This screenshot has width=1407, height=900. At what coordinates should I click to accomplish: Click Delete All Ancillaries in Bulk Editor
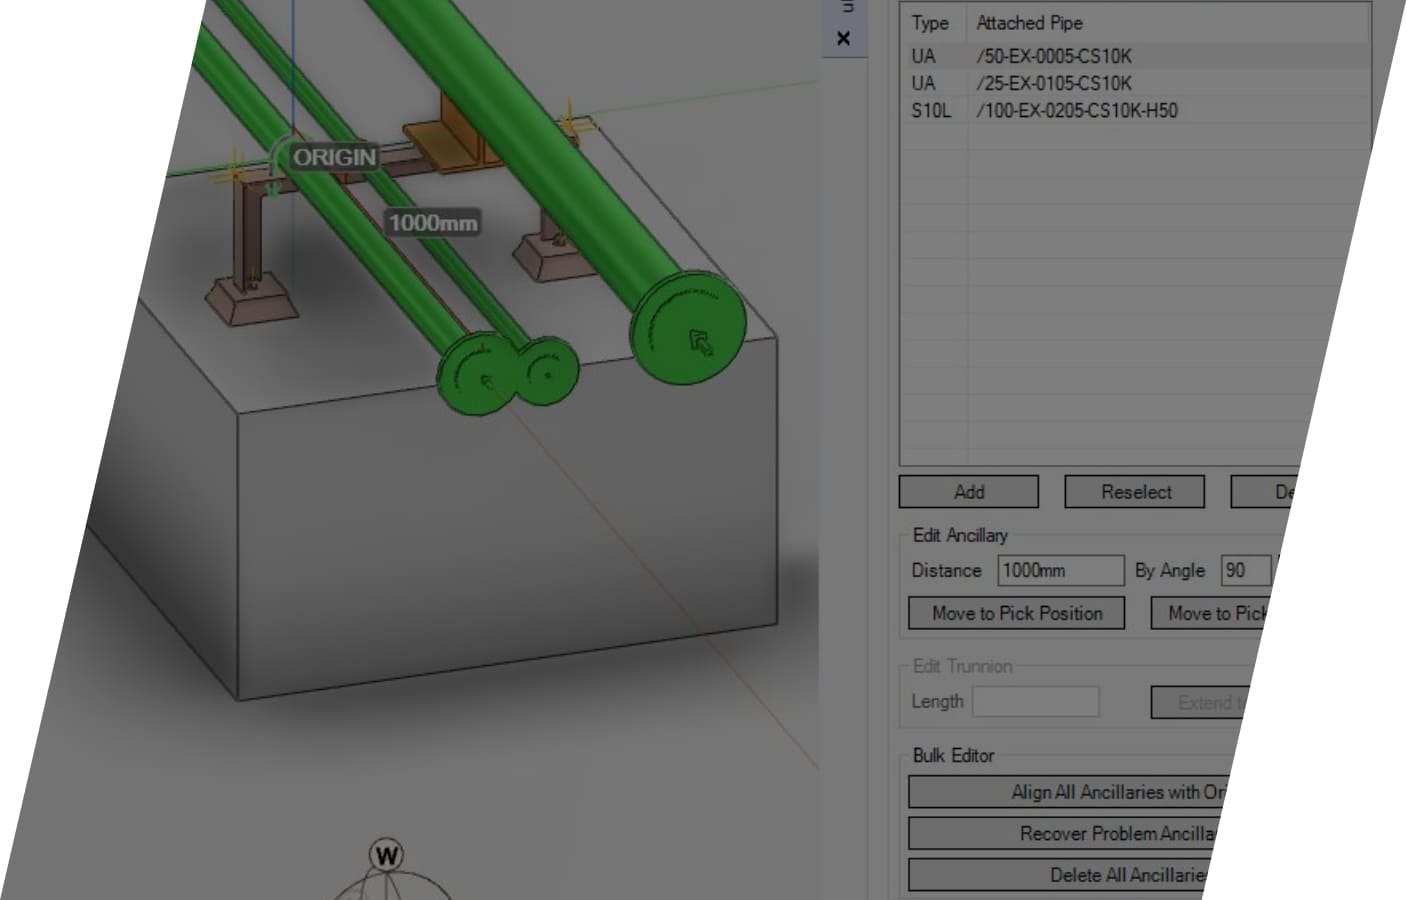1125,875
